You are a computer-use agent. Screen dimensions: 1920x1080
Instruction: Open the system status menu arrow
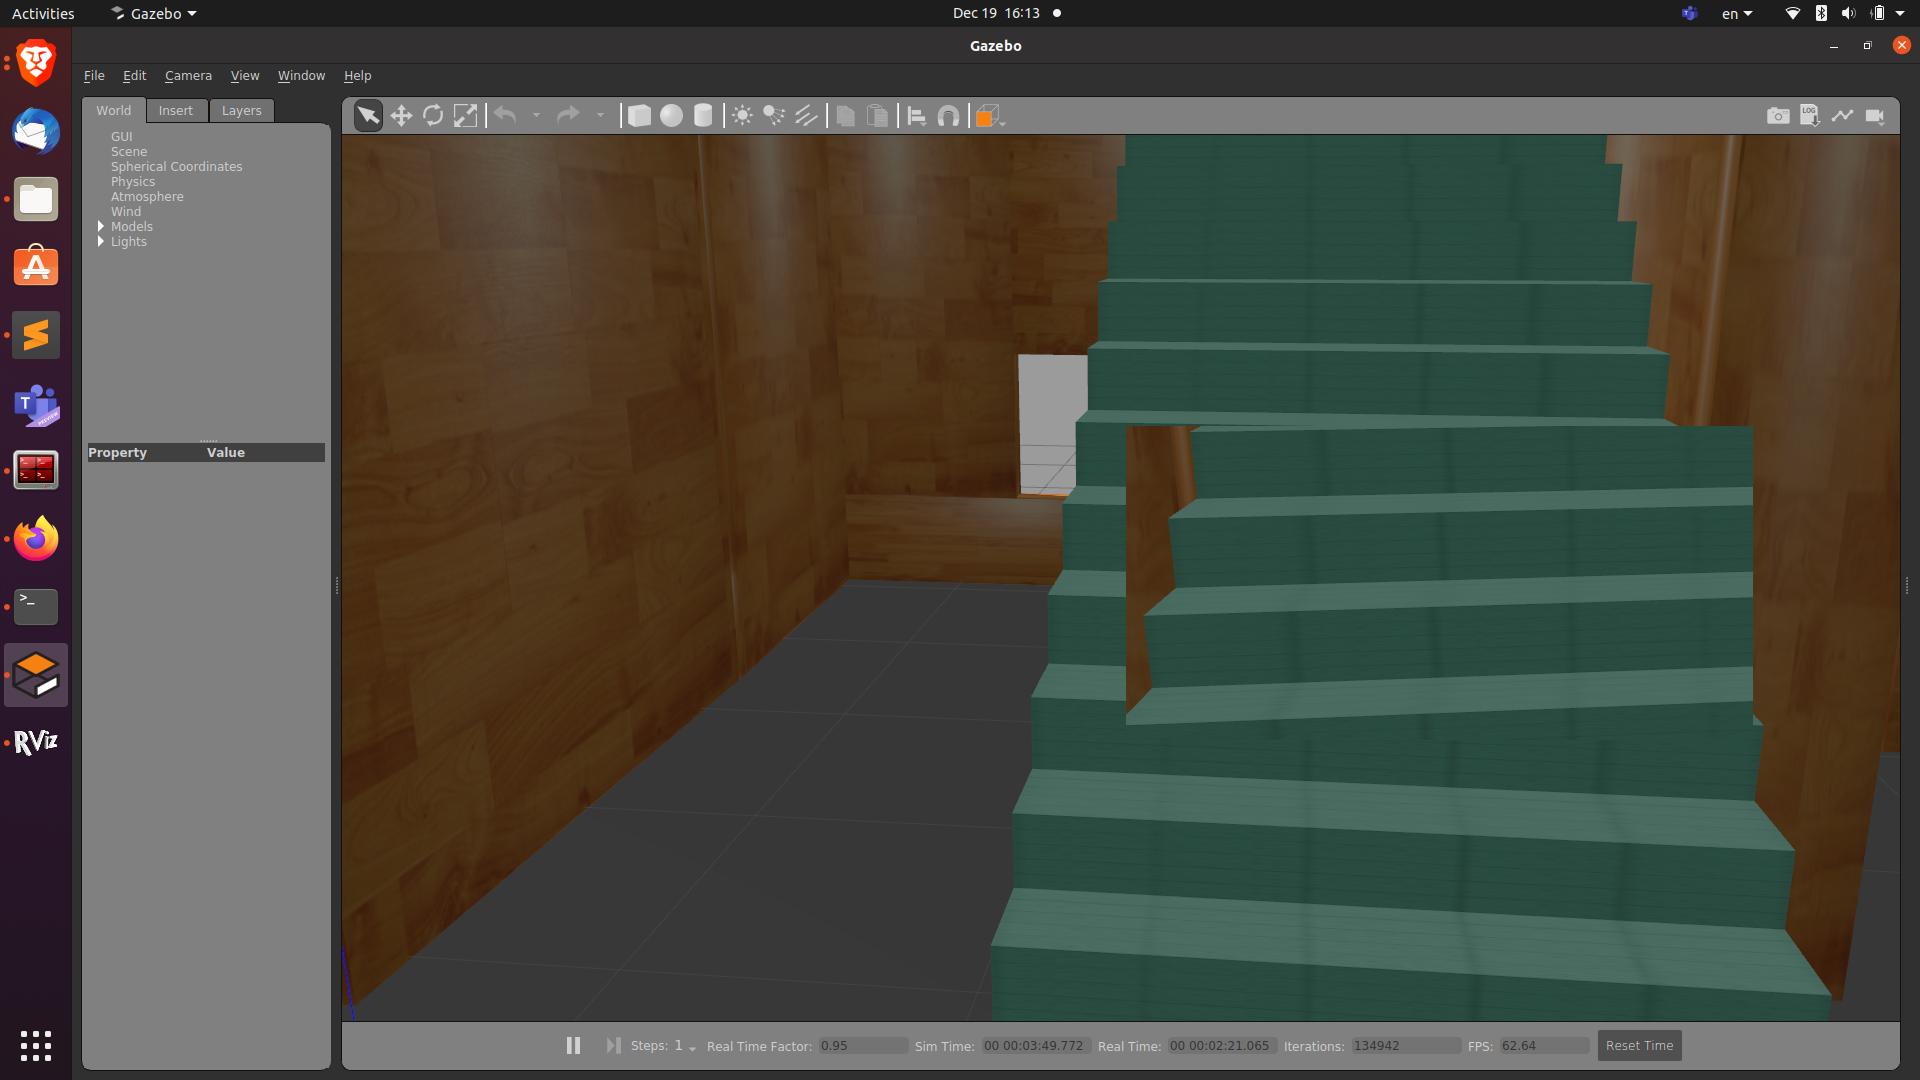[x=1900, y=13]
